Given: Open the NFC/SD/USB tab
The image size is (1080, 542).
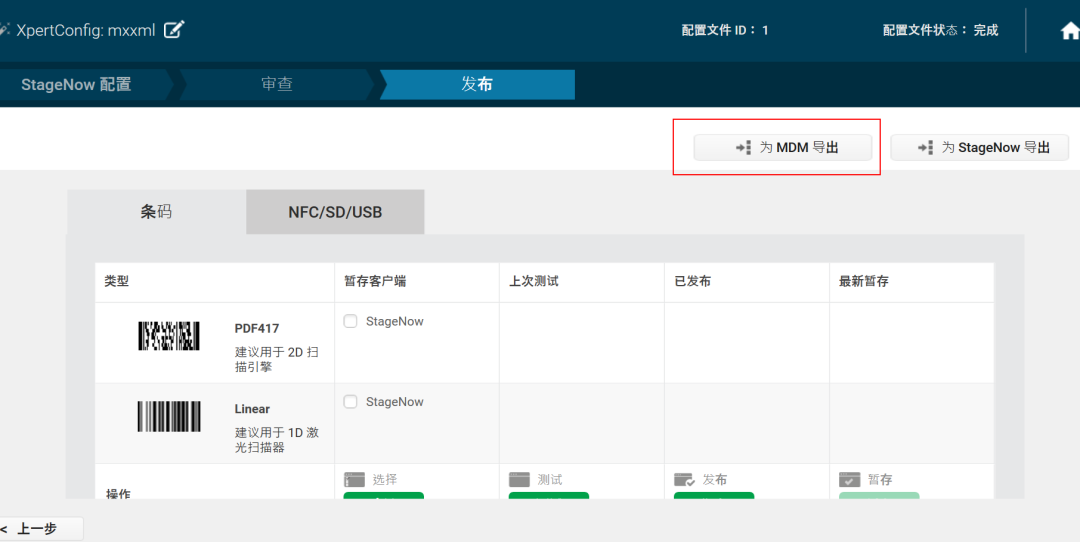Looking at the screenshot, I should click(335, 212).
